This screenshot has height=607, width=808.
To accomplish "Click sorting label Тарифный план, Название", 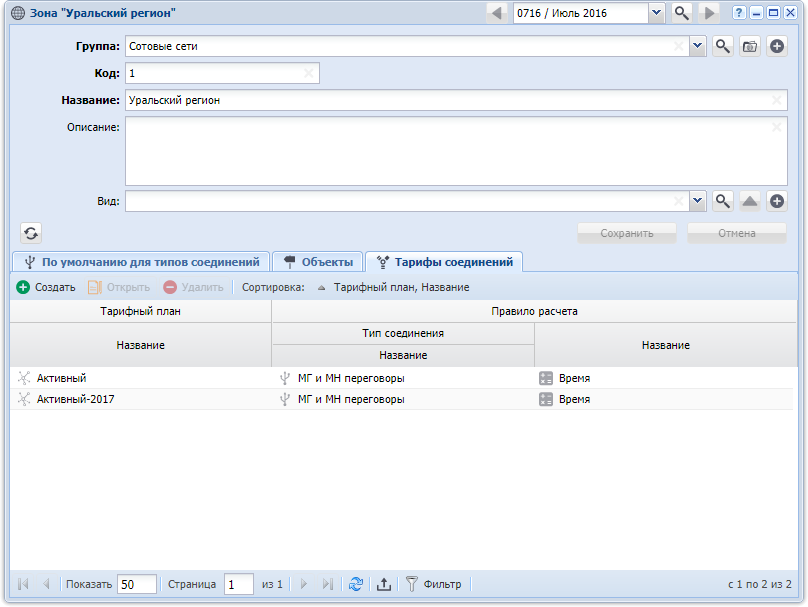I will click(401, 288).
